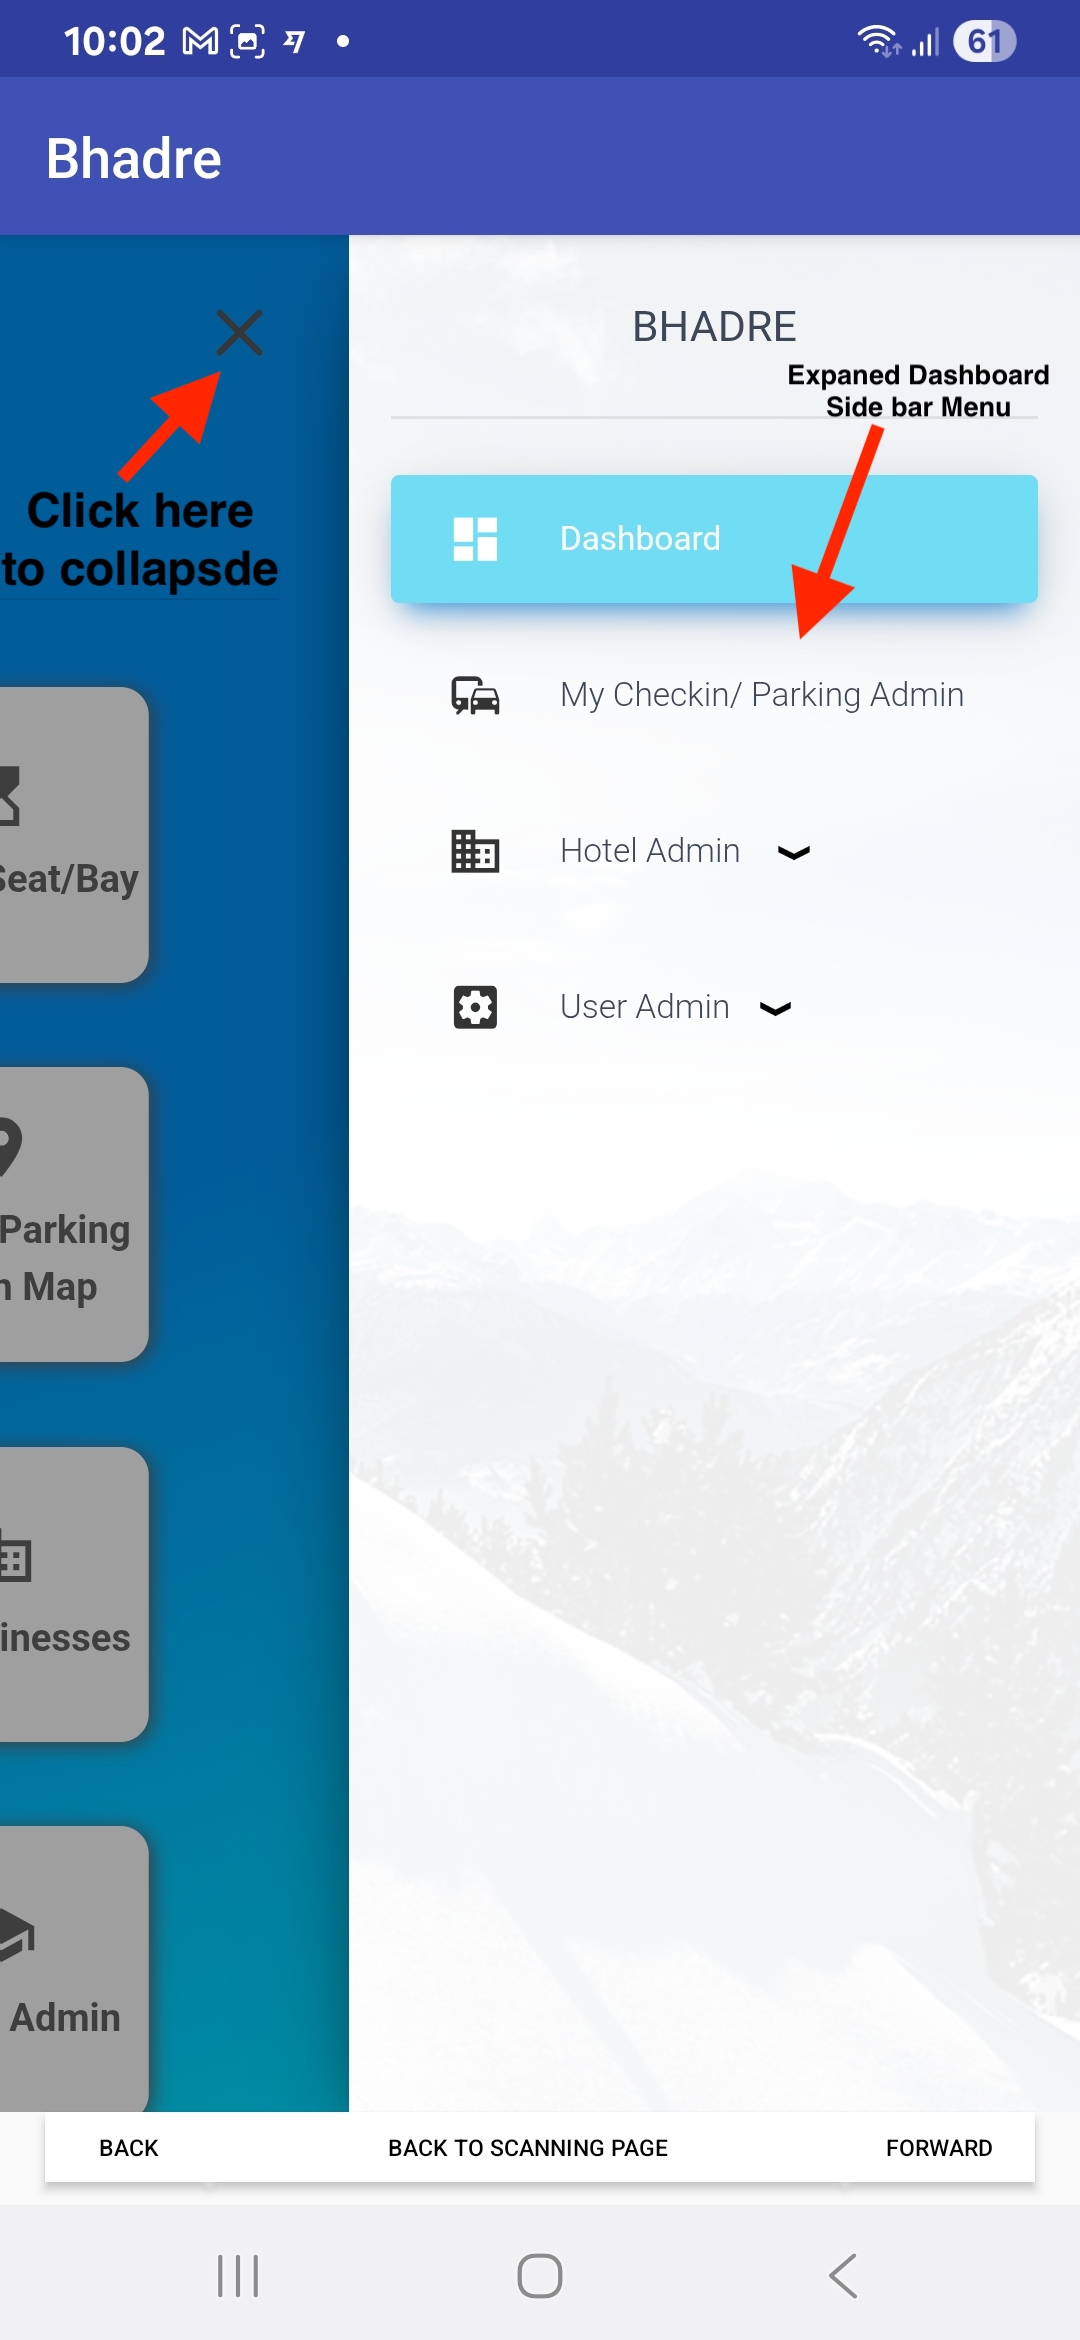Open the Seat/Bay card
The height and width of the screenshot is (2340, 1080).
(74, 835)
